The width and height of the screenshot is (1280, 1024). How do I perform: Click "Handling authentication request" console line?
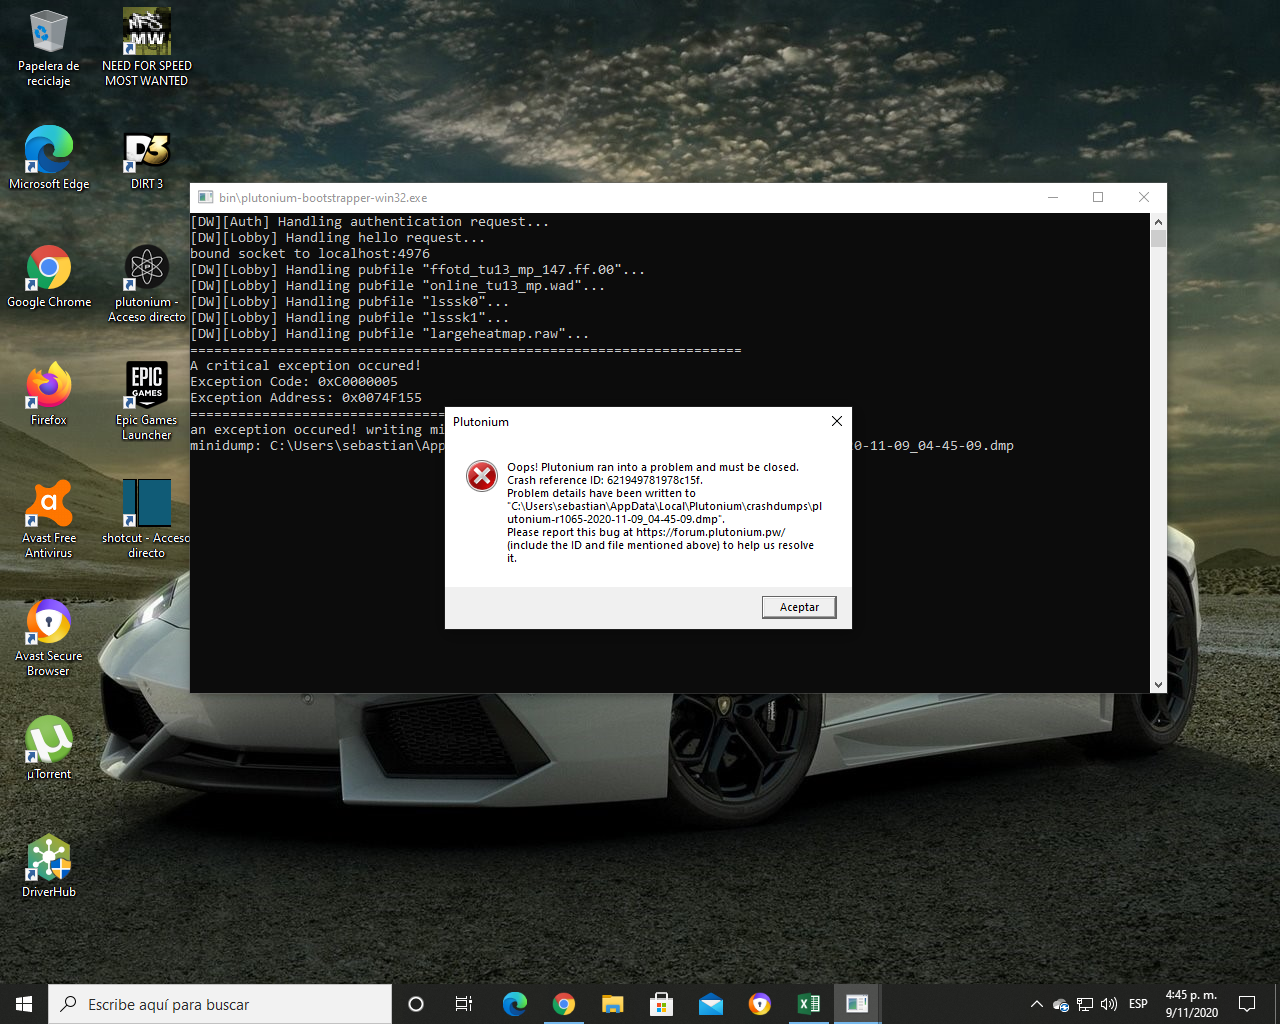click(x=370, y=222)
